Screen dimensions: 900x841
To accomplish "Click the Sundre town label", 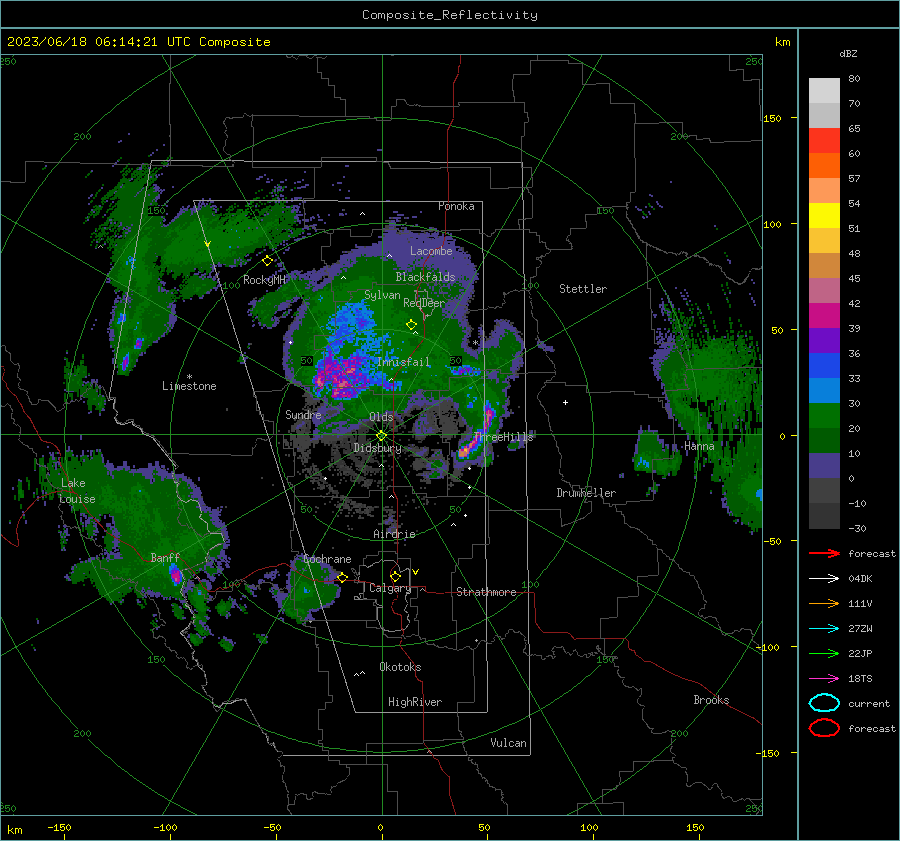I will [304, 415].
